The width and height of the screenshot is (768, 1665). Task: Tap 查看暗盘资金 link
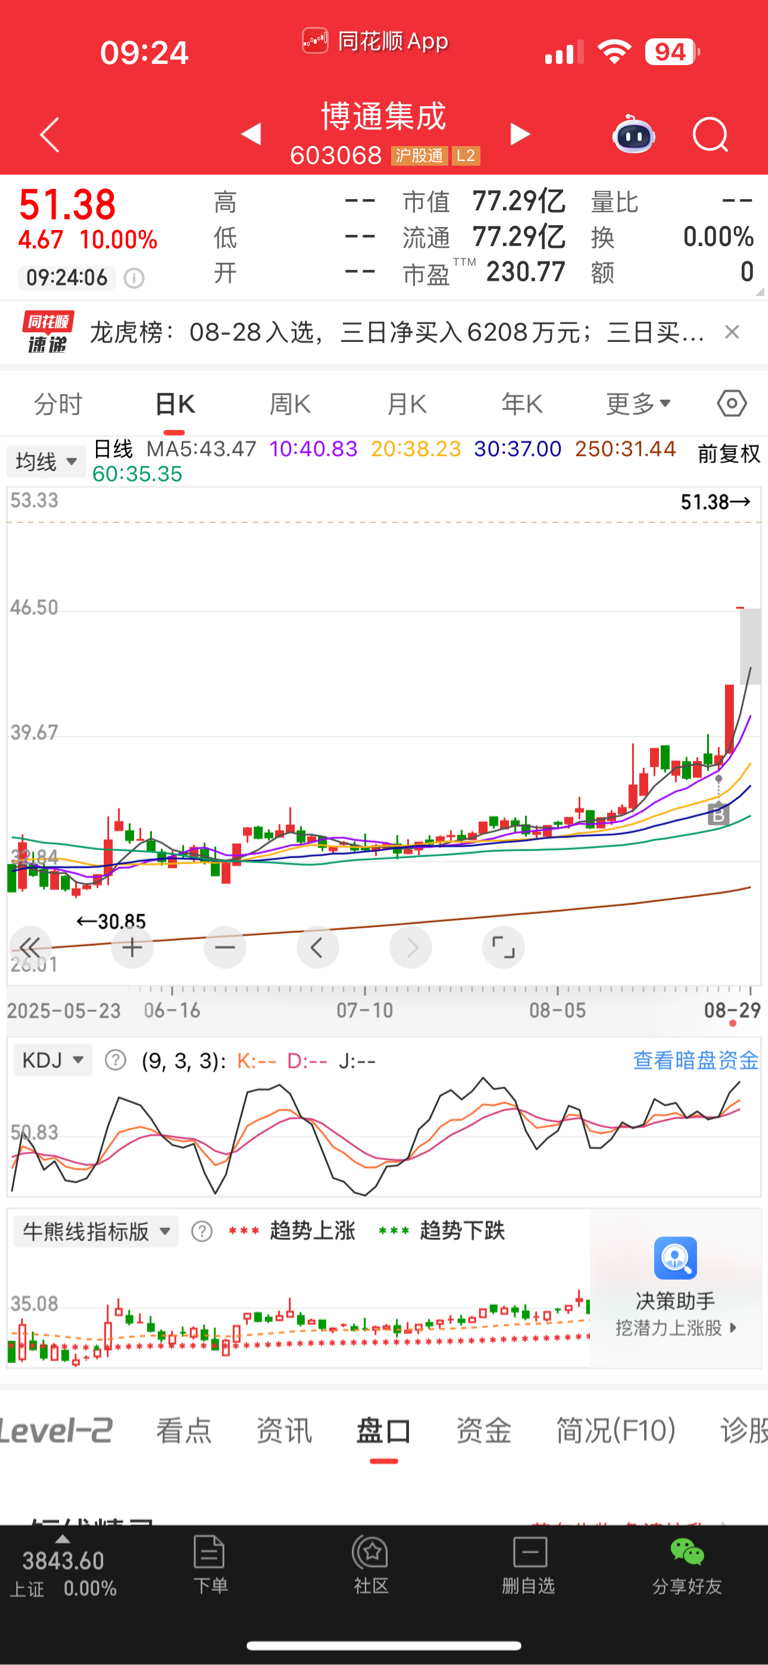coord(696,1060)
